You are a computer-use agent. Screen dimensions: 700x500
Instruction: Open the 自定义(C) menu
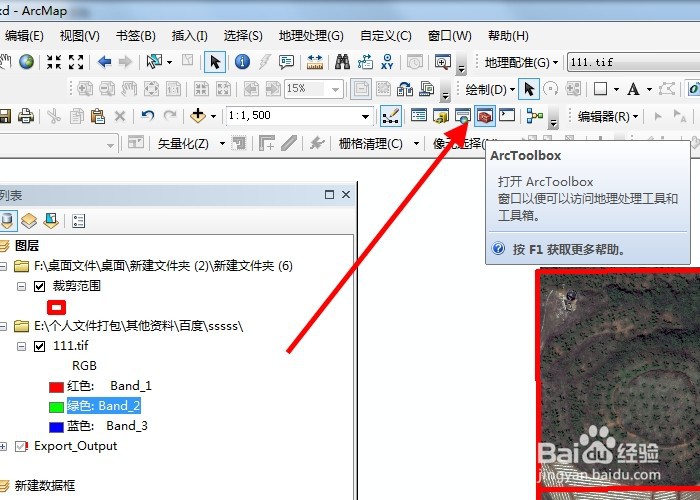pyautogui.click(x=386, y=36)
